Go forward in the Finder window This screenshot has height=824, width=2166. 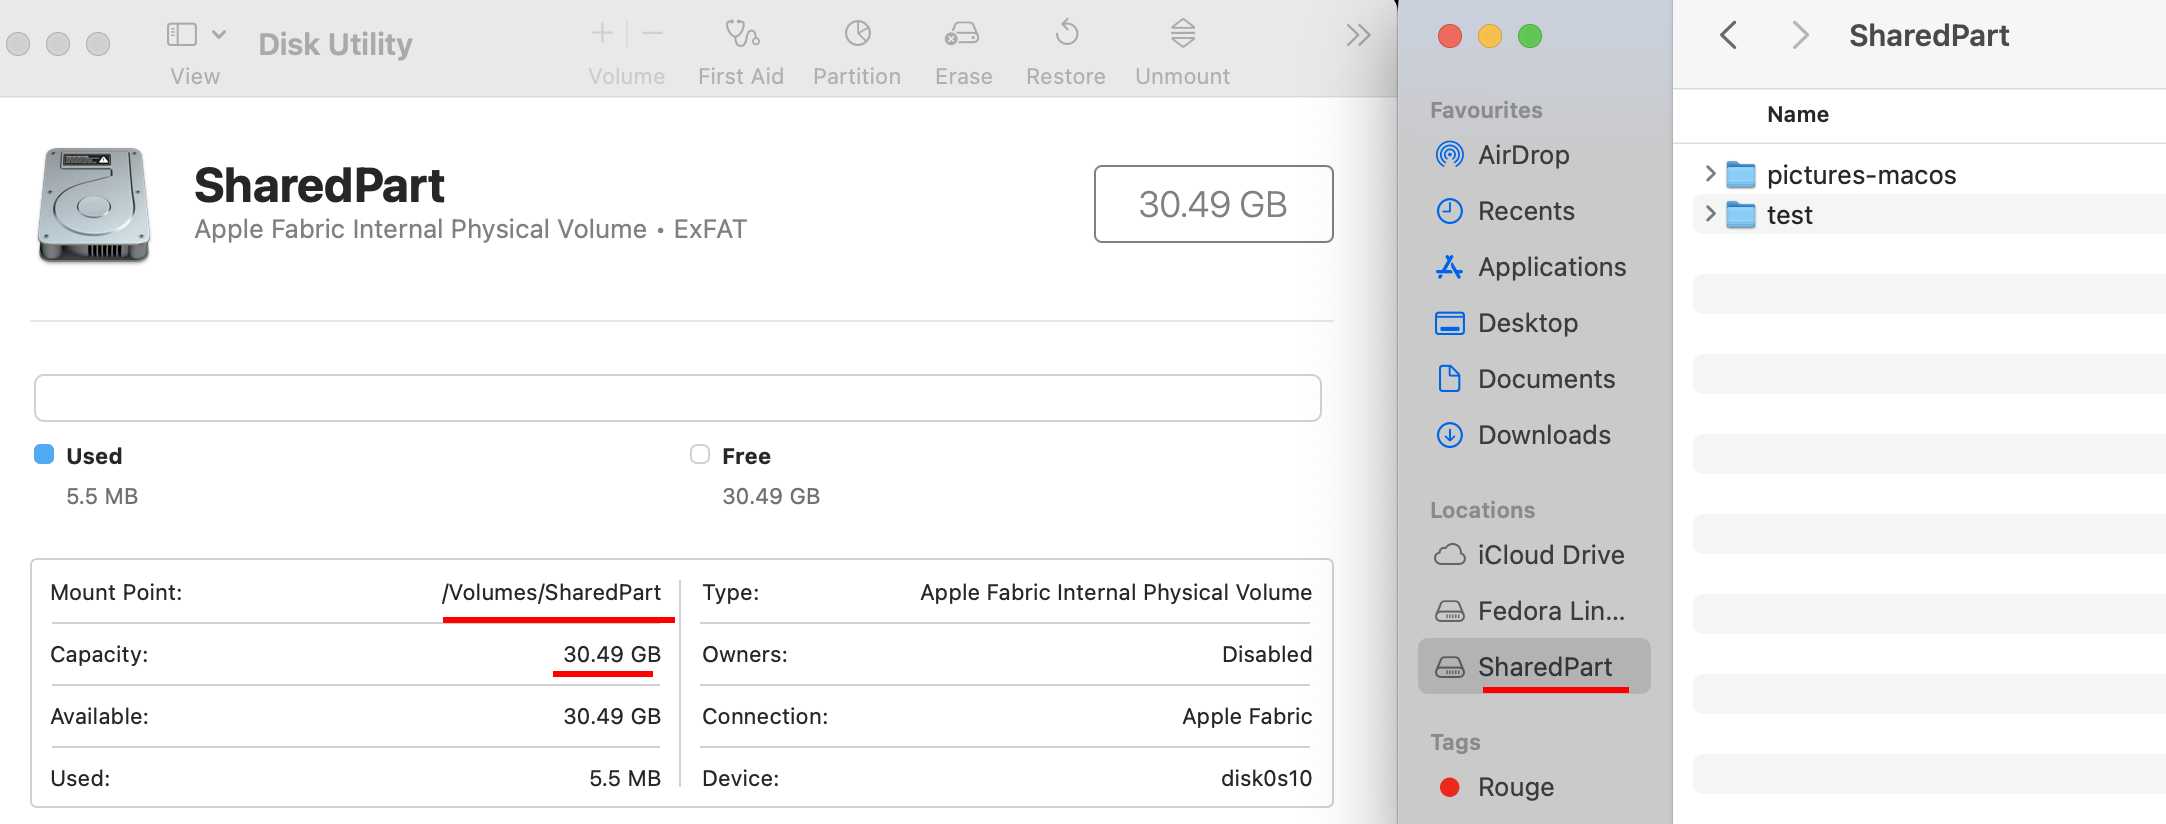point(1800,35)
